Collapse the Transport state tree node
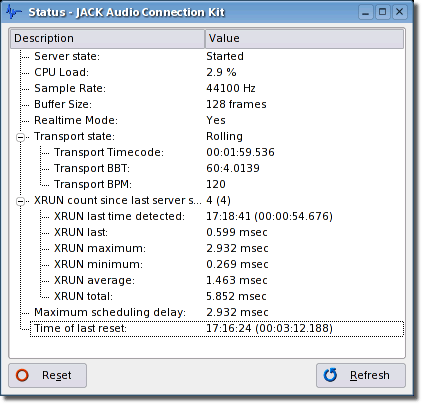 tap(21, 137)
